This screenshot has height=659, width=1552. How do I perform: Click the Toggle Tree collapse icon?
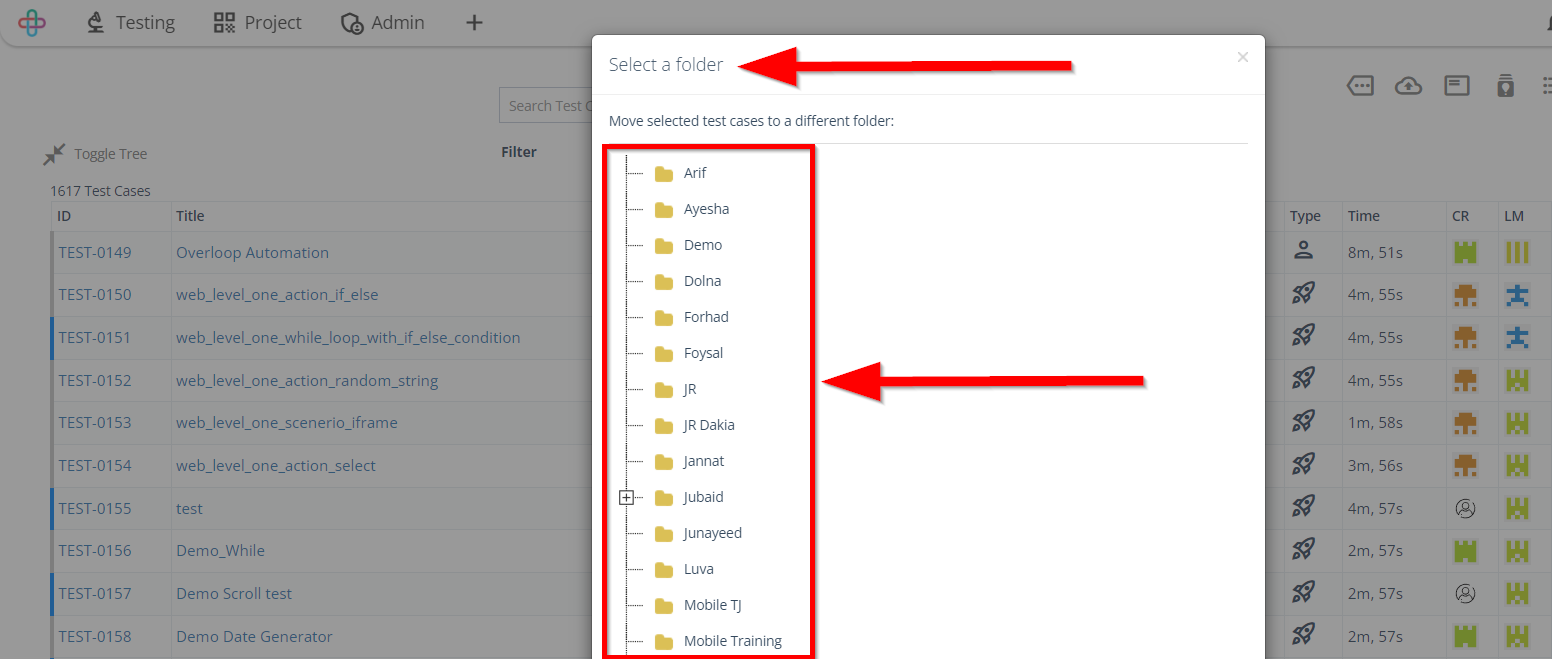pyautogui.click(x=54, y=154)
